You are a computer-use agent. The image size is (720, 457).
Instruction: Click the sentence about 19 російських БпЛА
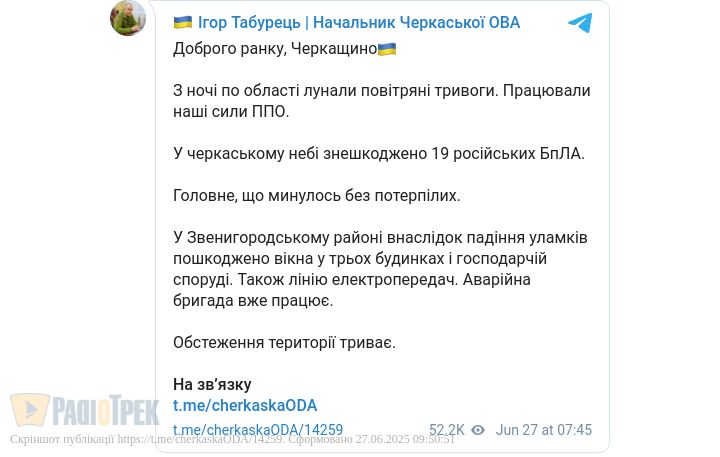click(x=378, y=154)
